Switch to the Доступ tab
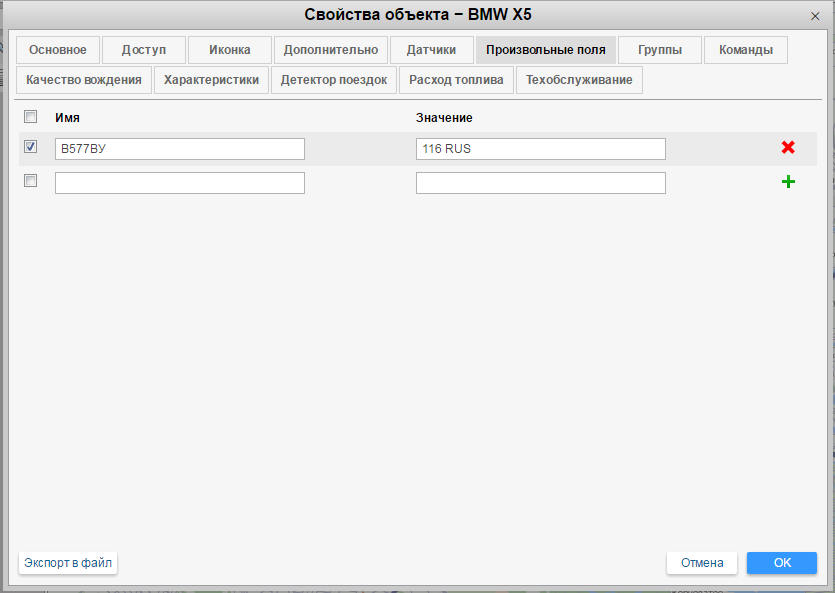This screenshot has height=593, width=835. [x=144, y=50]
